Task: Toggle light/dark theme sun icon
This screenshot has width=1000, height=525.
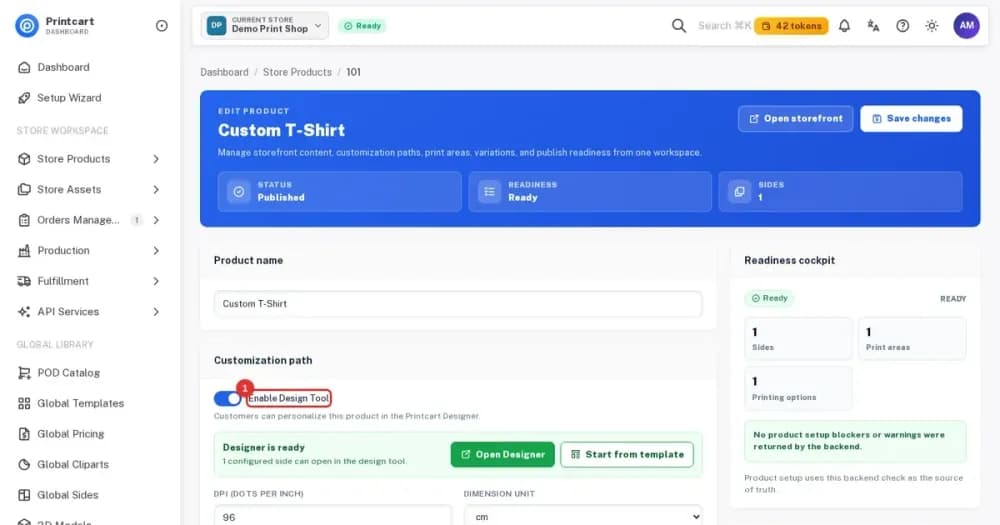Action: [932, 26]
